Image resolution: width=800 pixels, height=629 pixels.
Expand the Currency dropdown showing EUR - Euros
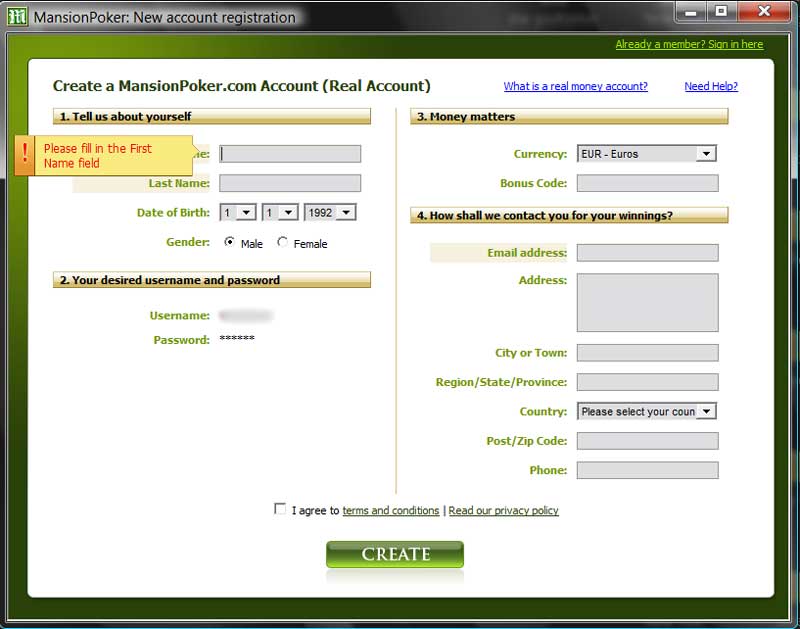click(646, 154)
